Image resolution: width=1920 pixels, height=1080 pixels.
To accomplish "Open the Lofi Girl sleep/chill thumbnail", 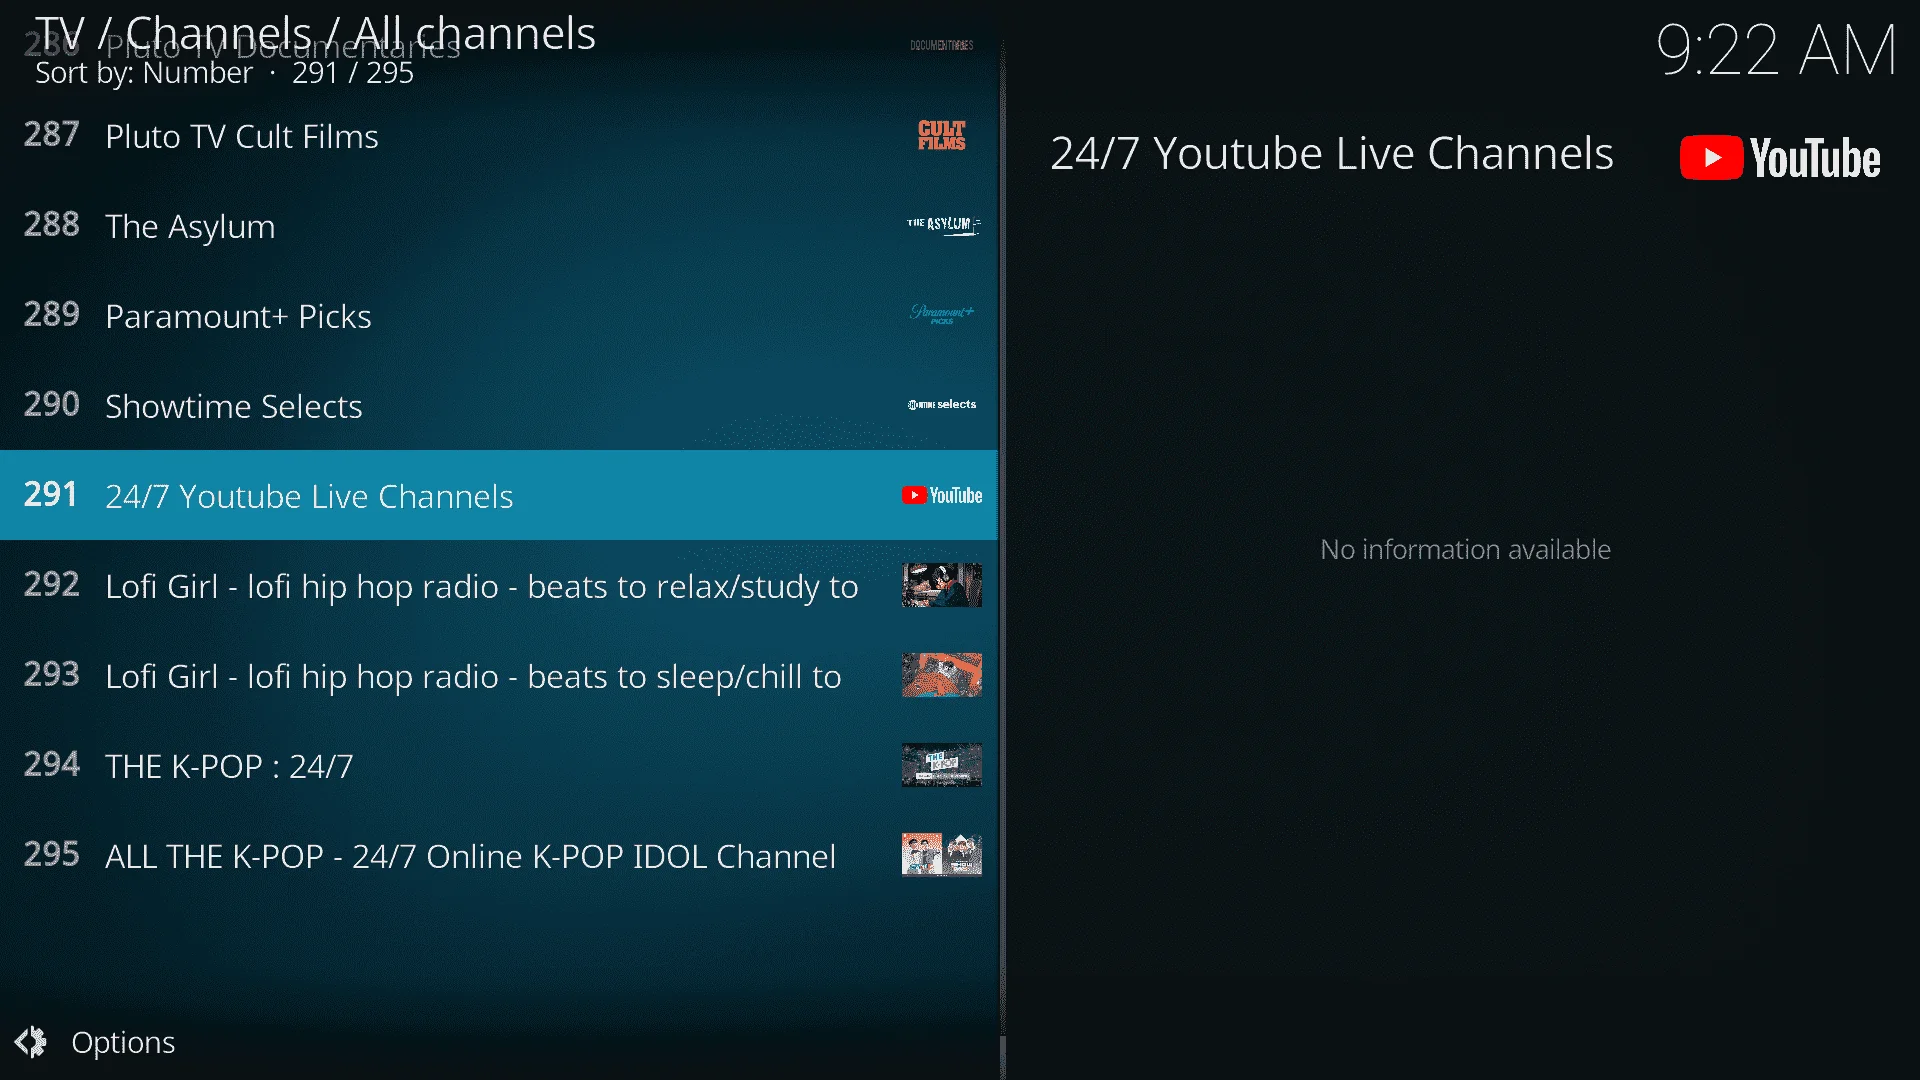I will pos(942,675).
